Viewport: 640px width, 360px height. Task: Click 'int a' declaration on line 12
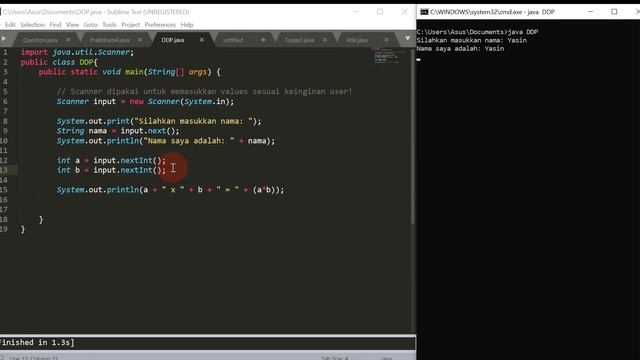(x=69, y=160)
